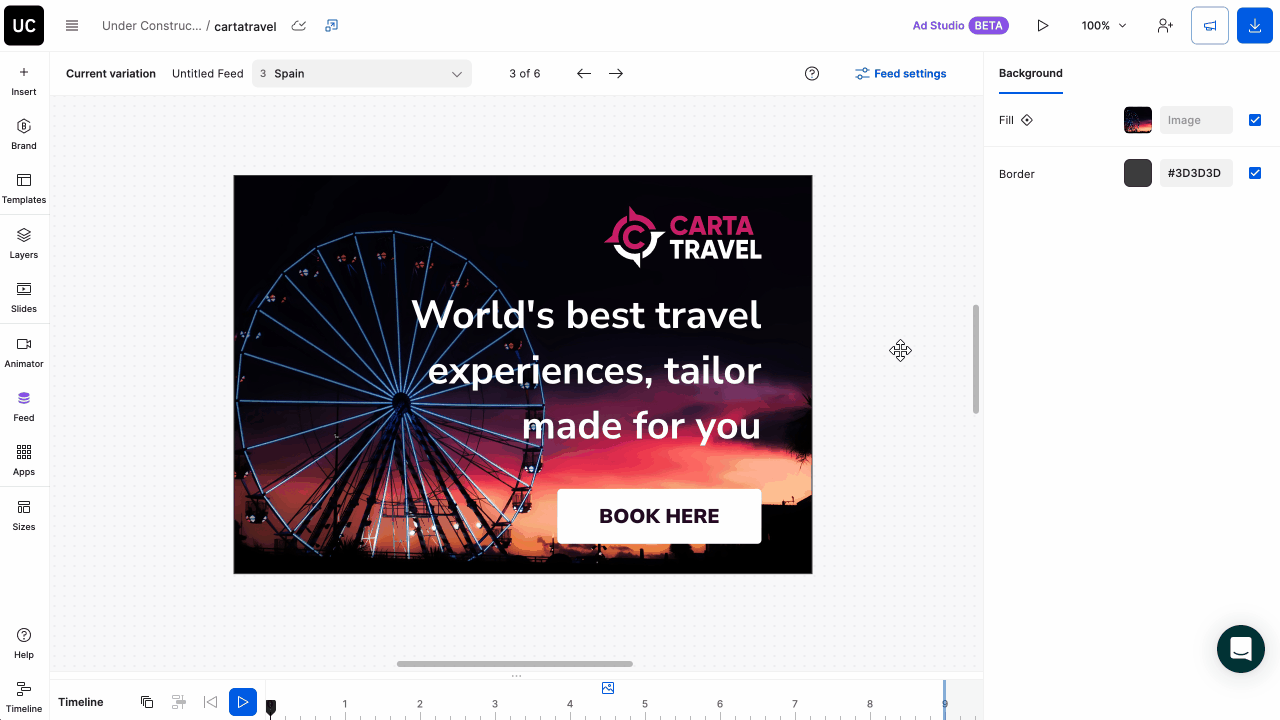This screenshot has width=1280, height=720.
Task: Click the Border color swatch
Action: (x=1138, y=173)
